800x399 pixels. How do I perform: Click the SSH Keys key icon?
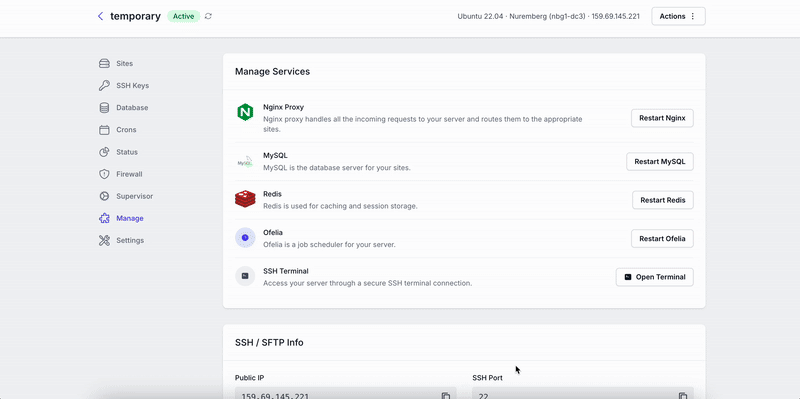tap(104, 86)
